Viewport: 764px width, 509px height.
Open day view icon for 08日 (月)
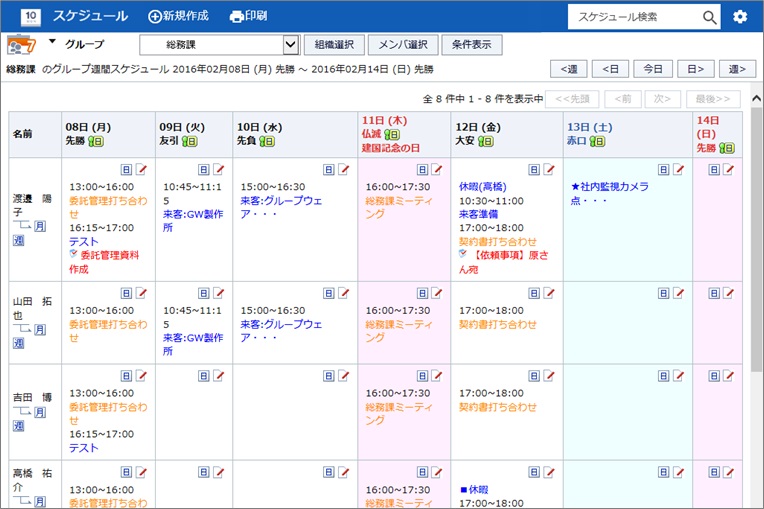(x=96, y=141)
